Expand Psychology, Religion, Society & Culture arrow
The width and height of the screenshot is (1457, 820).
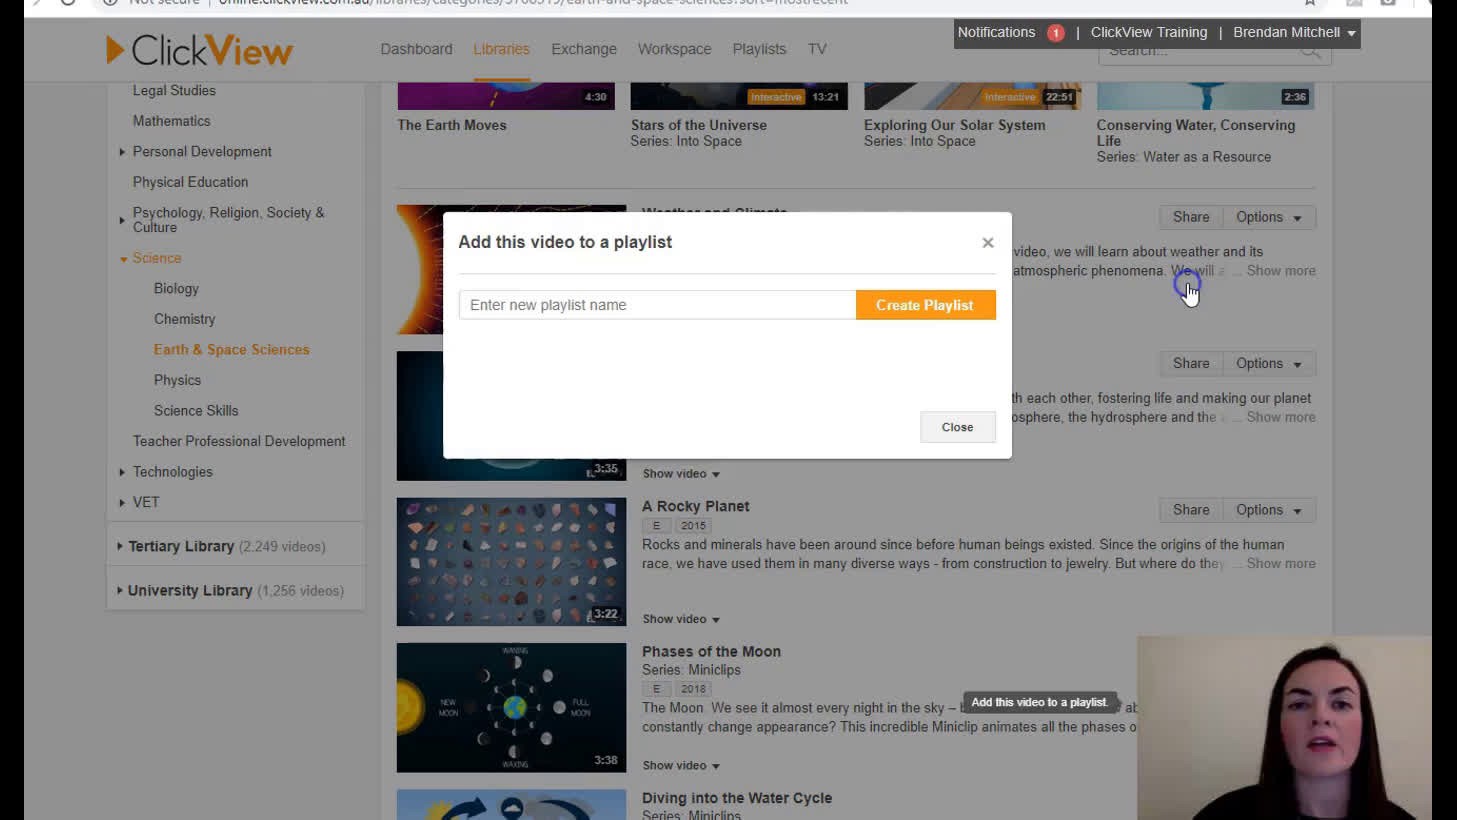coord(122,220)
